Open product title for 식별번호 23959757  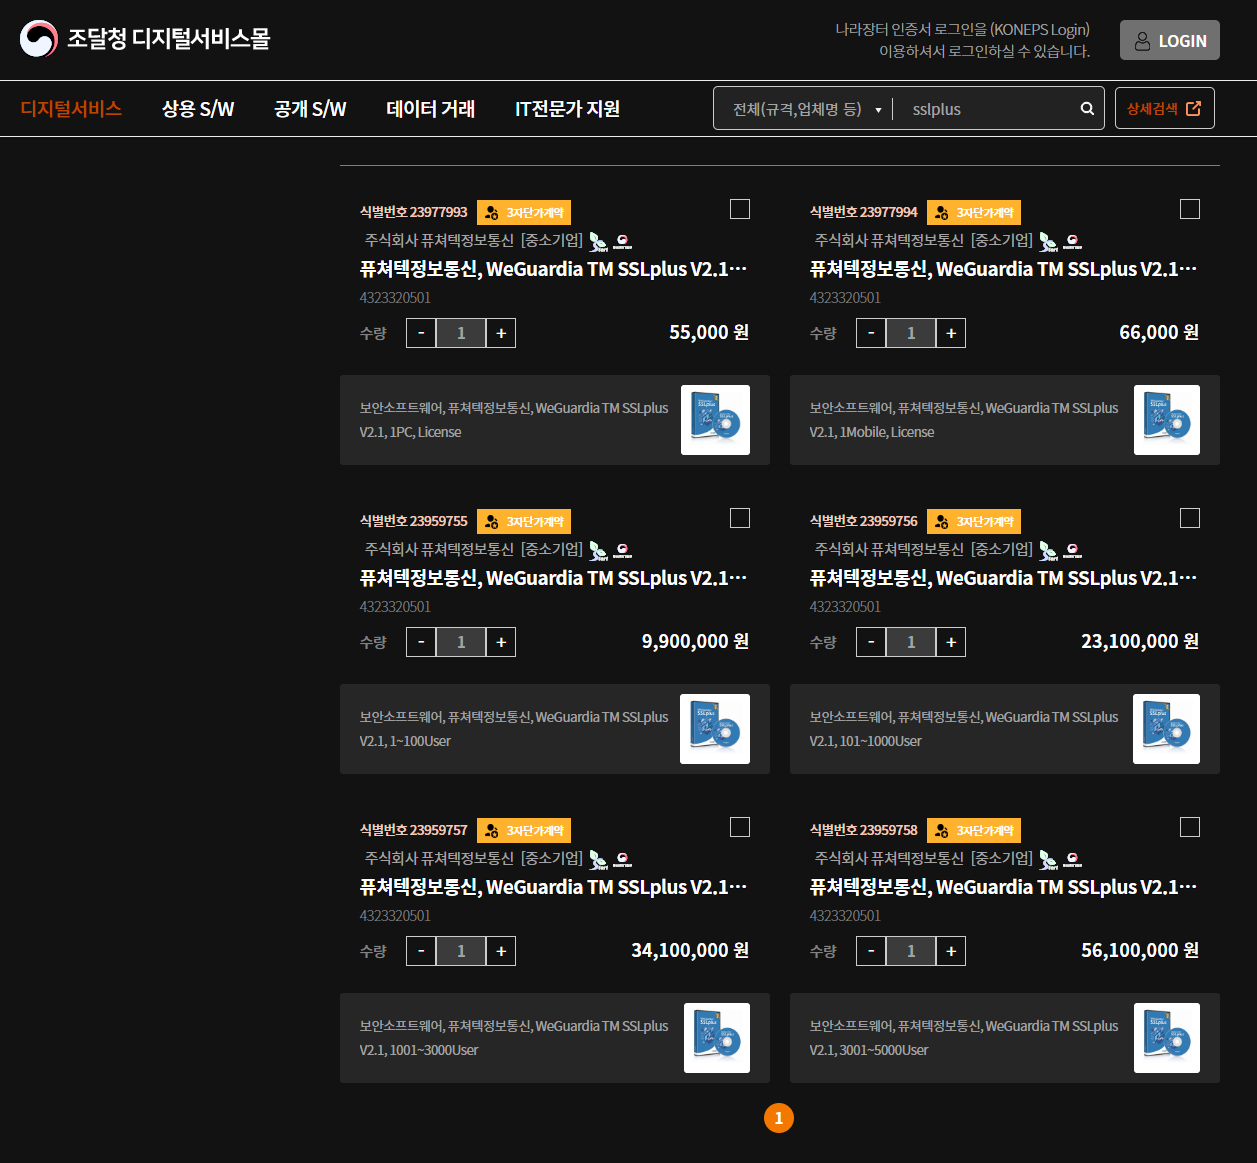click(553, 887)
